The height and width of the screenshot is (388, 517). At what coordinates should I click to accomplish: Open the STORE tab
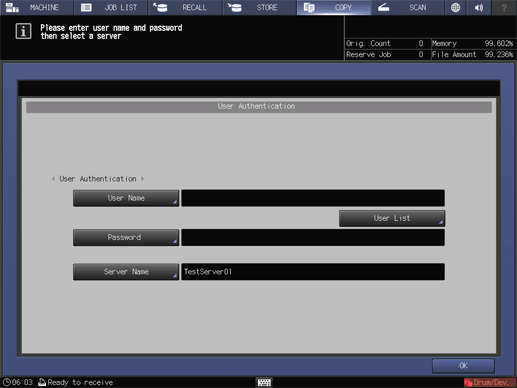pyautogui.click(x=260, y=7)
